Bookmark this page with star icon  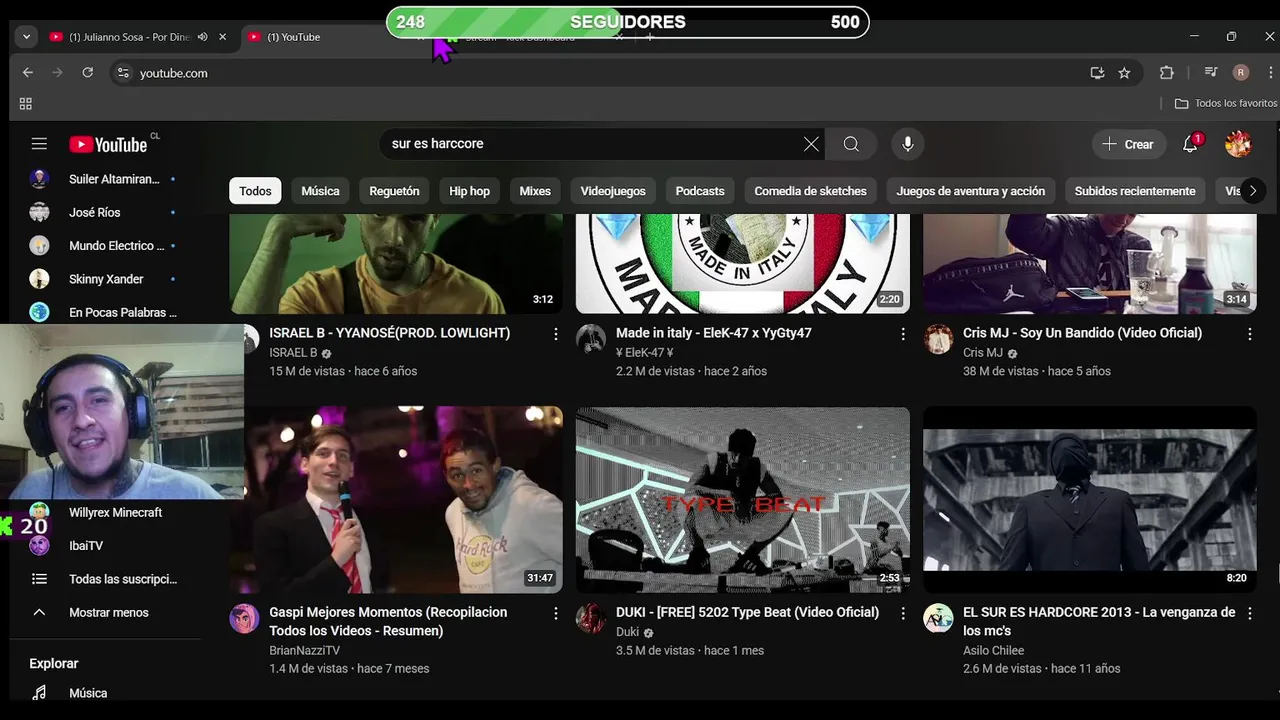tap(1124, 73)
